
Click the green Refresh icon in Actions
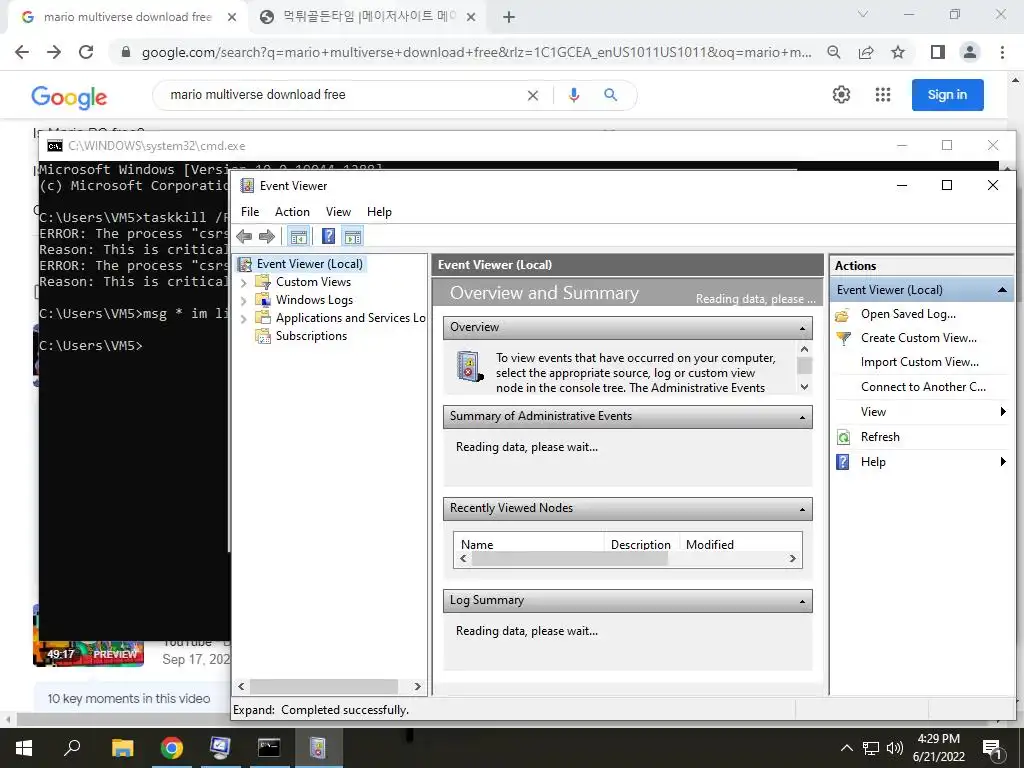tap(843, 437)
